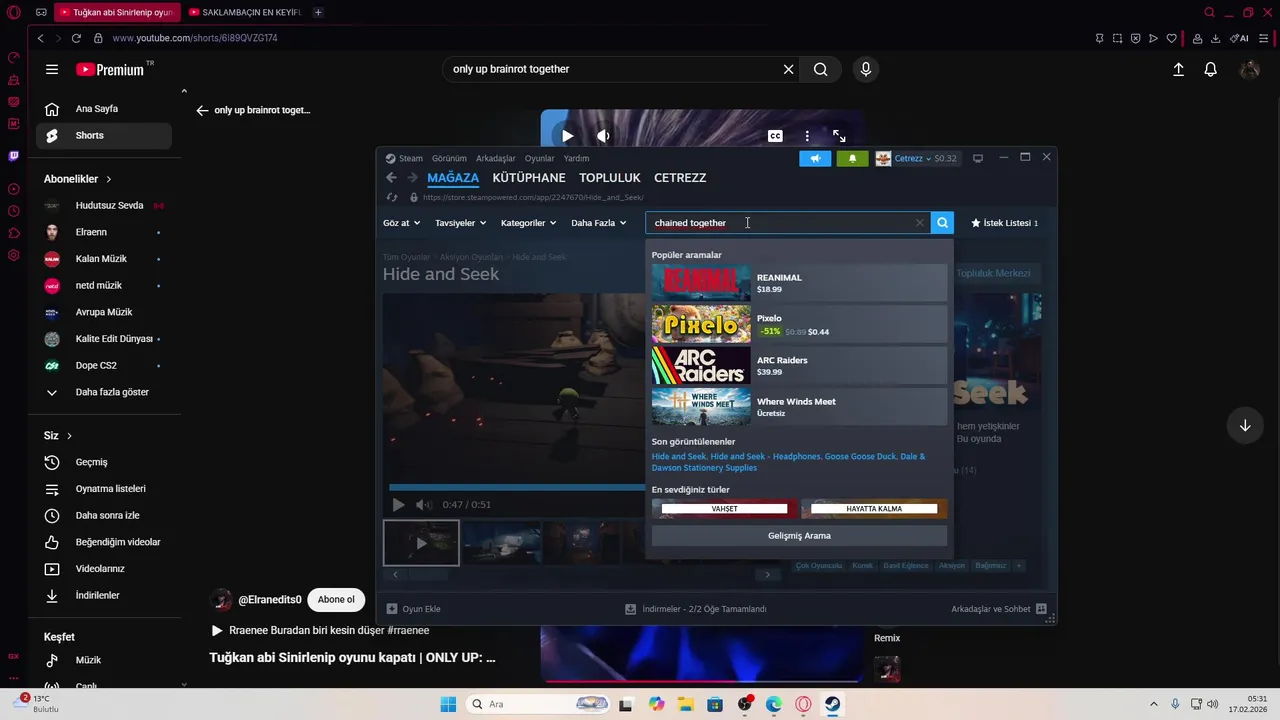
Task: Open İndirilenler in YouTube sidebar
Action: (x=104, y=595)
